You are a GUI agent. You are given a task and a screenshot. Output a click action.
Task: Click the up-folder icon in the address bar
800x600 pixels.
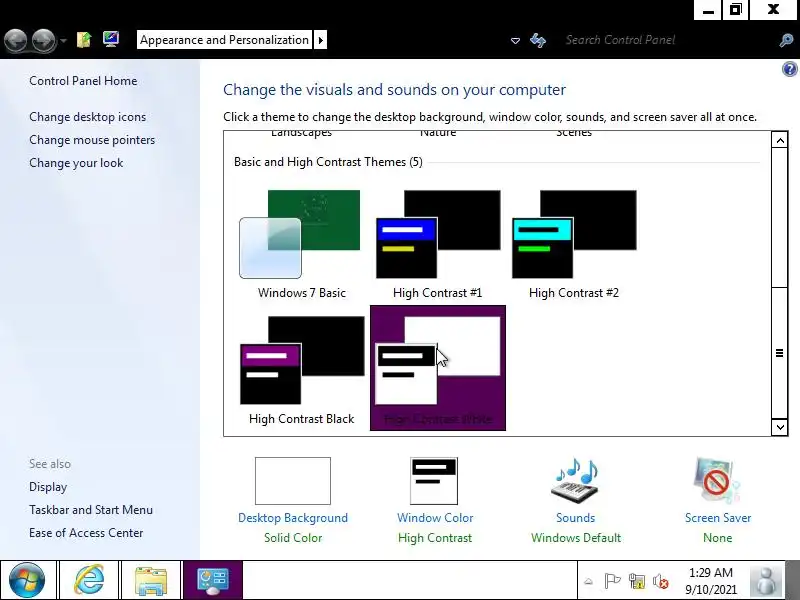click(x=84, y=40)
